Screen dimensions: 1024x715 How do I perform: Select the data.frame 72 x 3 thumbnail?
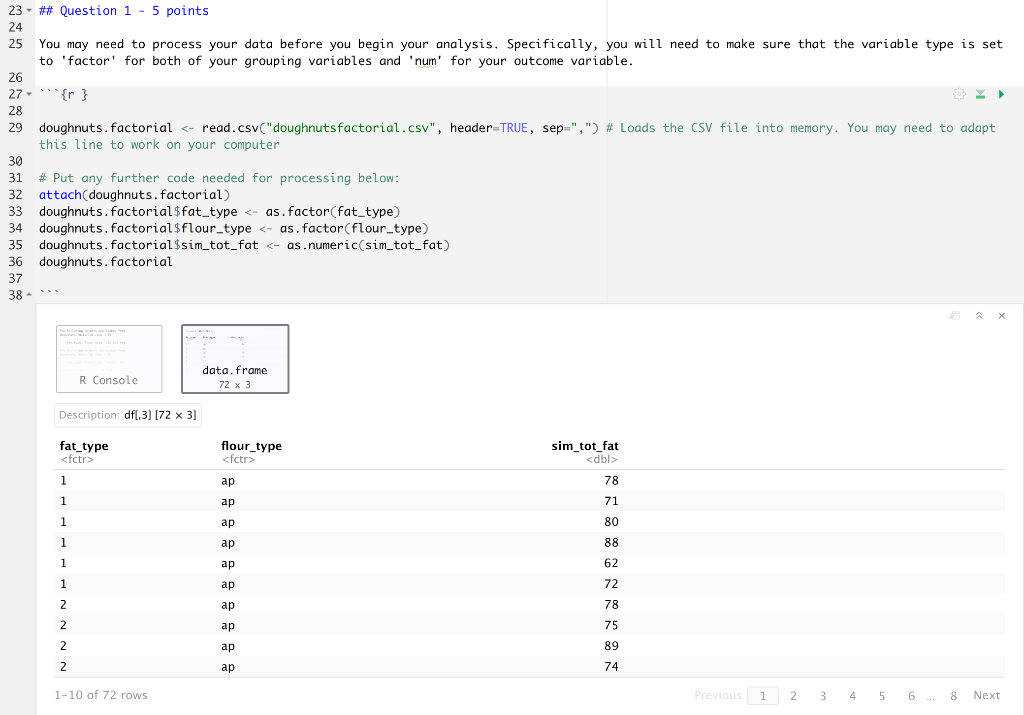coord(235,358)
